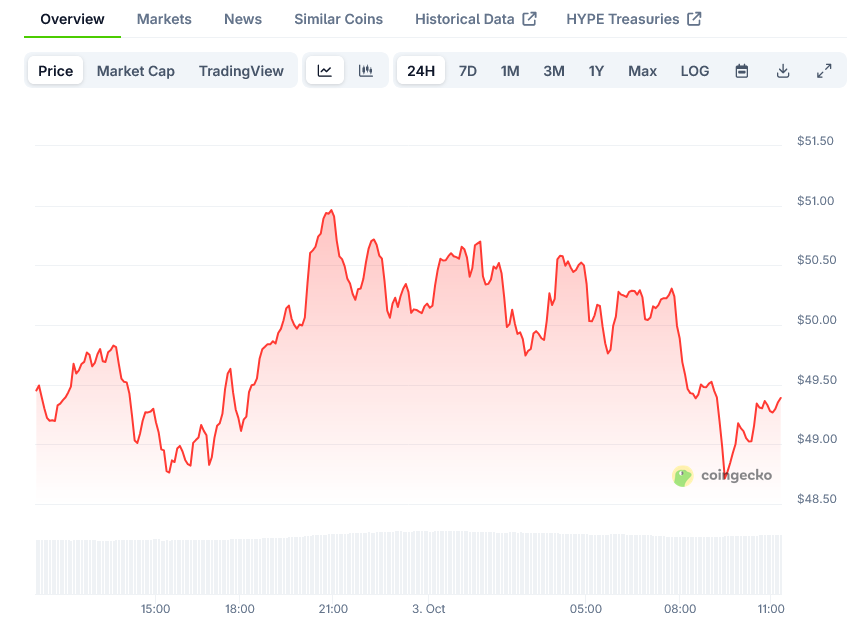The width and height of the screenshot is (847, 620).
Task: Show the Max time range
Action: (642, 71)
